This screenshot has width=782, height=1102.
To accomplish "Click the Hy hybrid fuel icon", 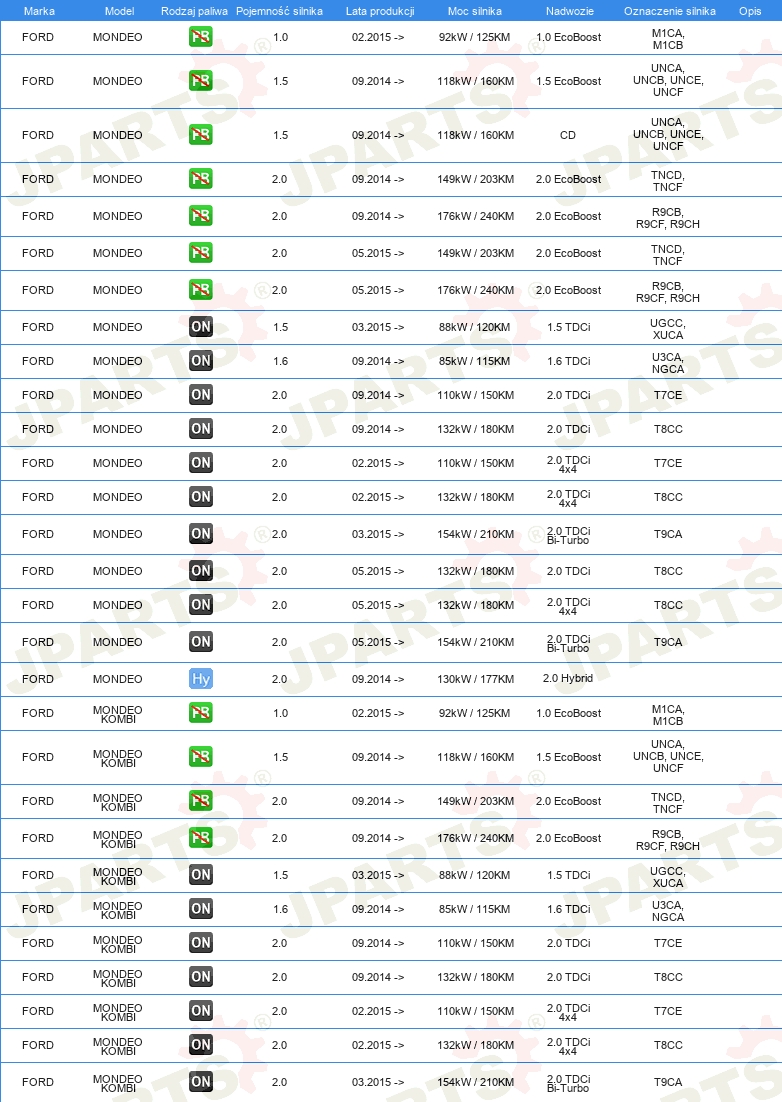I will click(201, 679).
